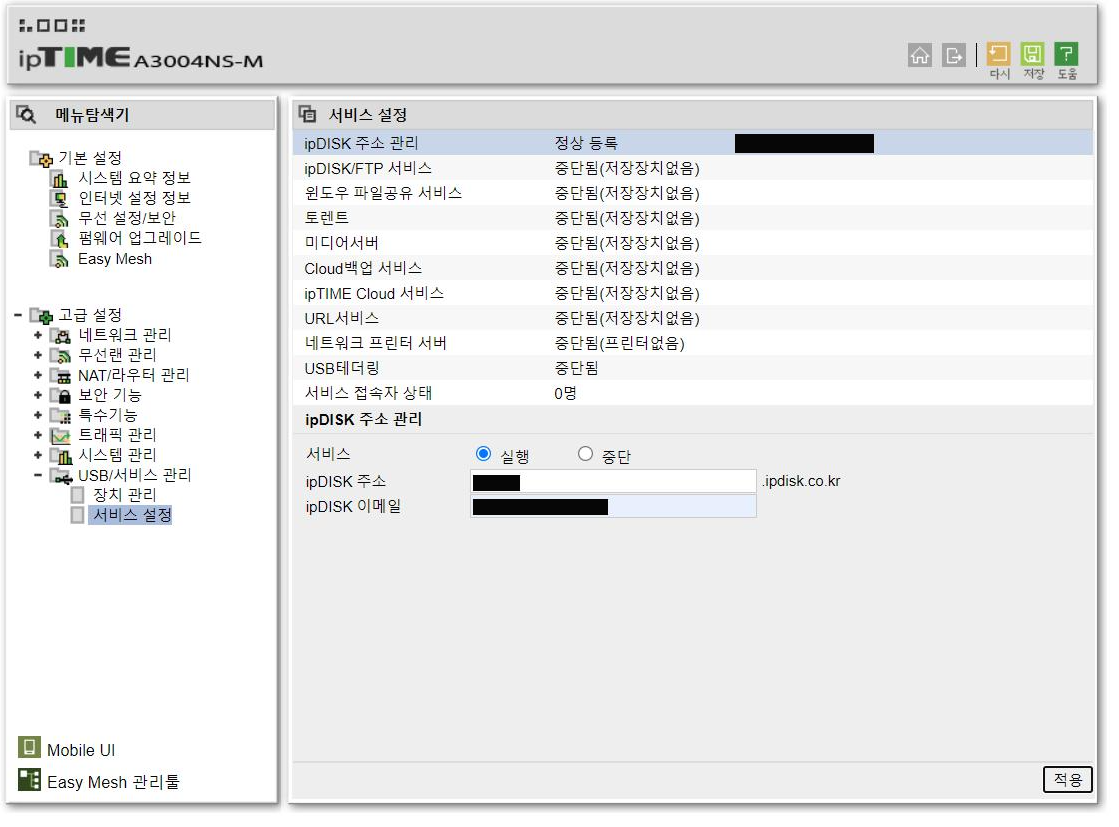Click the 특수기능 icon
This screenshot has width=1119, height=827.
[x=61, y=415]
